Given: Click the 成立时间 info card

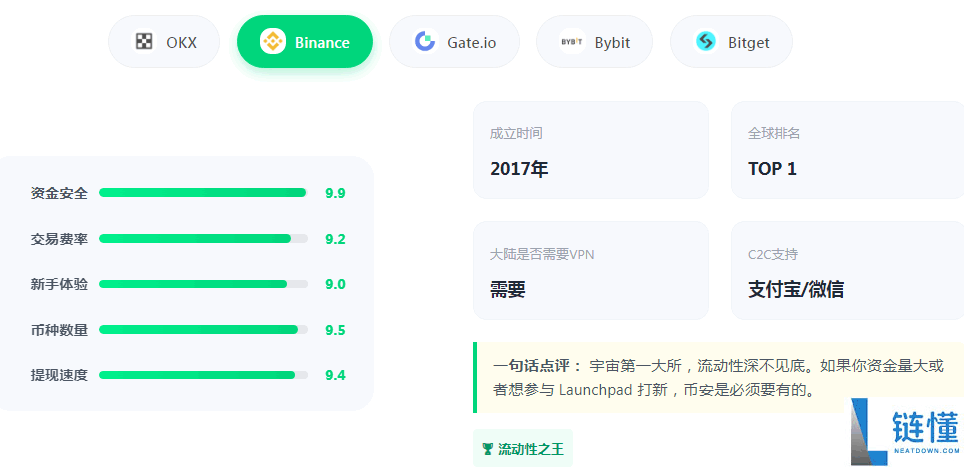Looking at the screenshot, I should point(591,151).
